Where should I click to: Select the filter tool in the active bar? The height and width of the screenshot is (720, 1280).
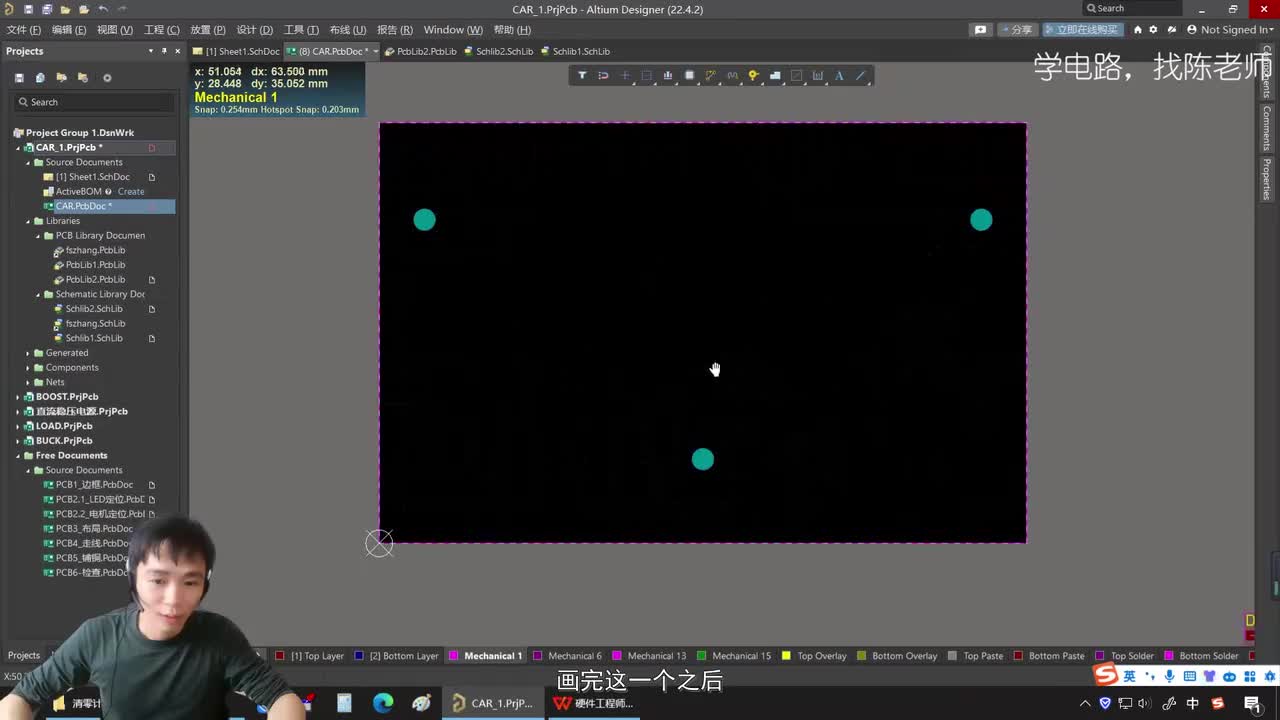point(582,75)
